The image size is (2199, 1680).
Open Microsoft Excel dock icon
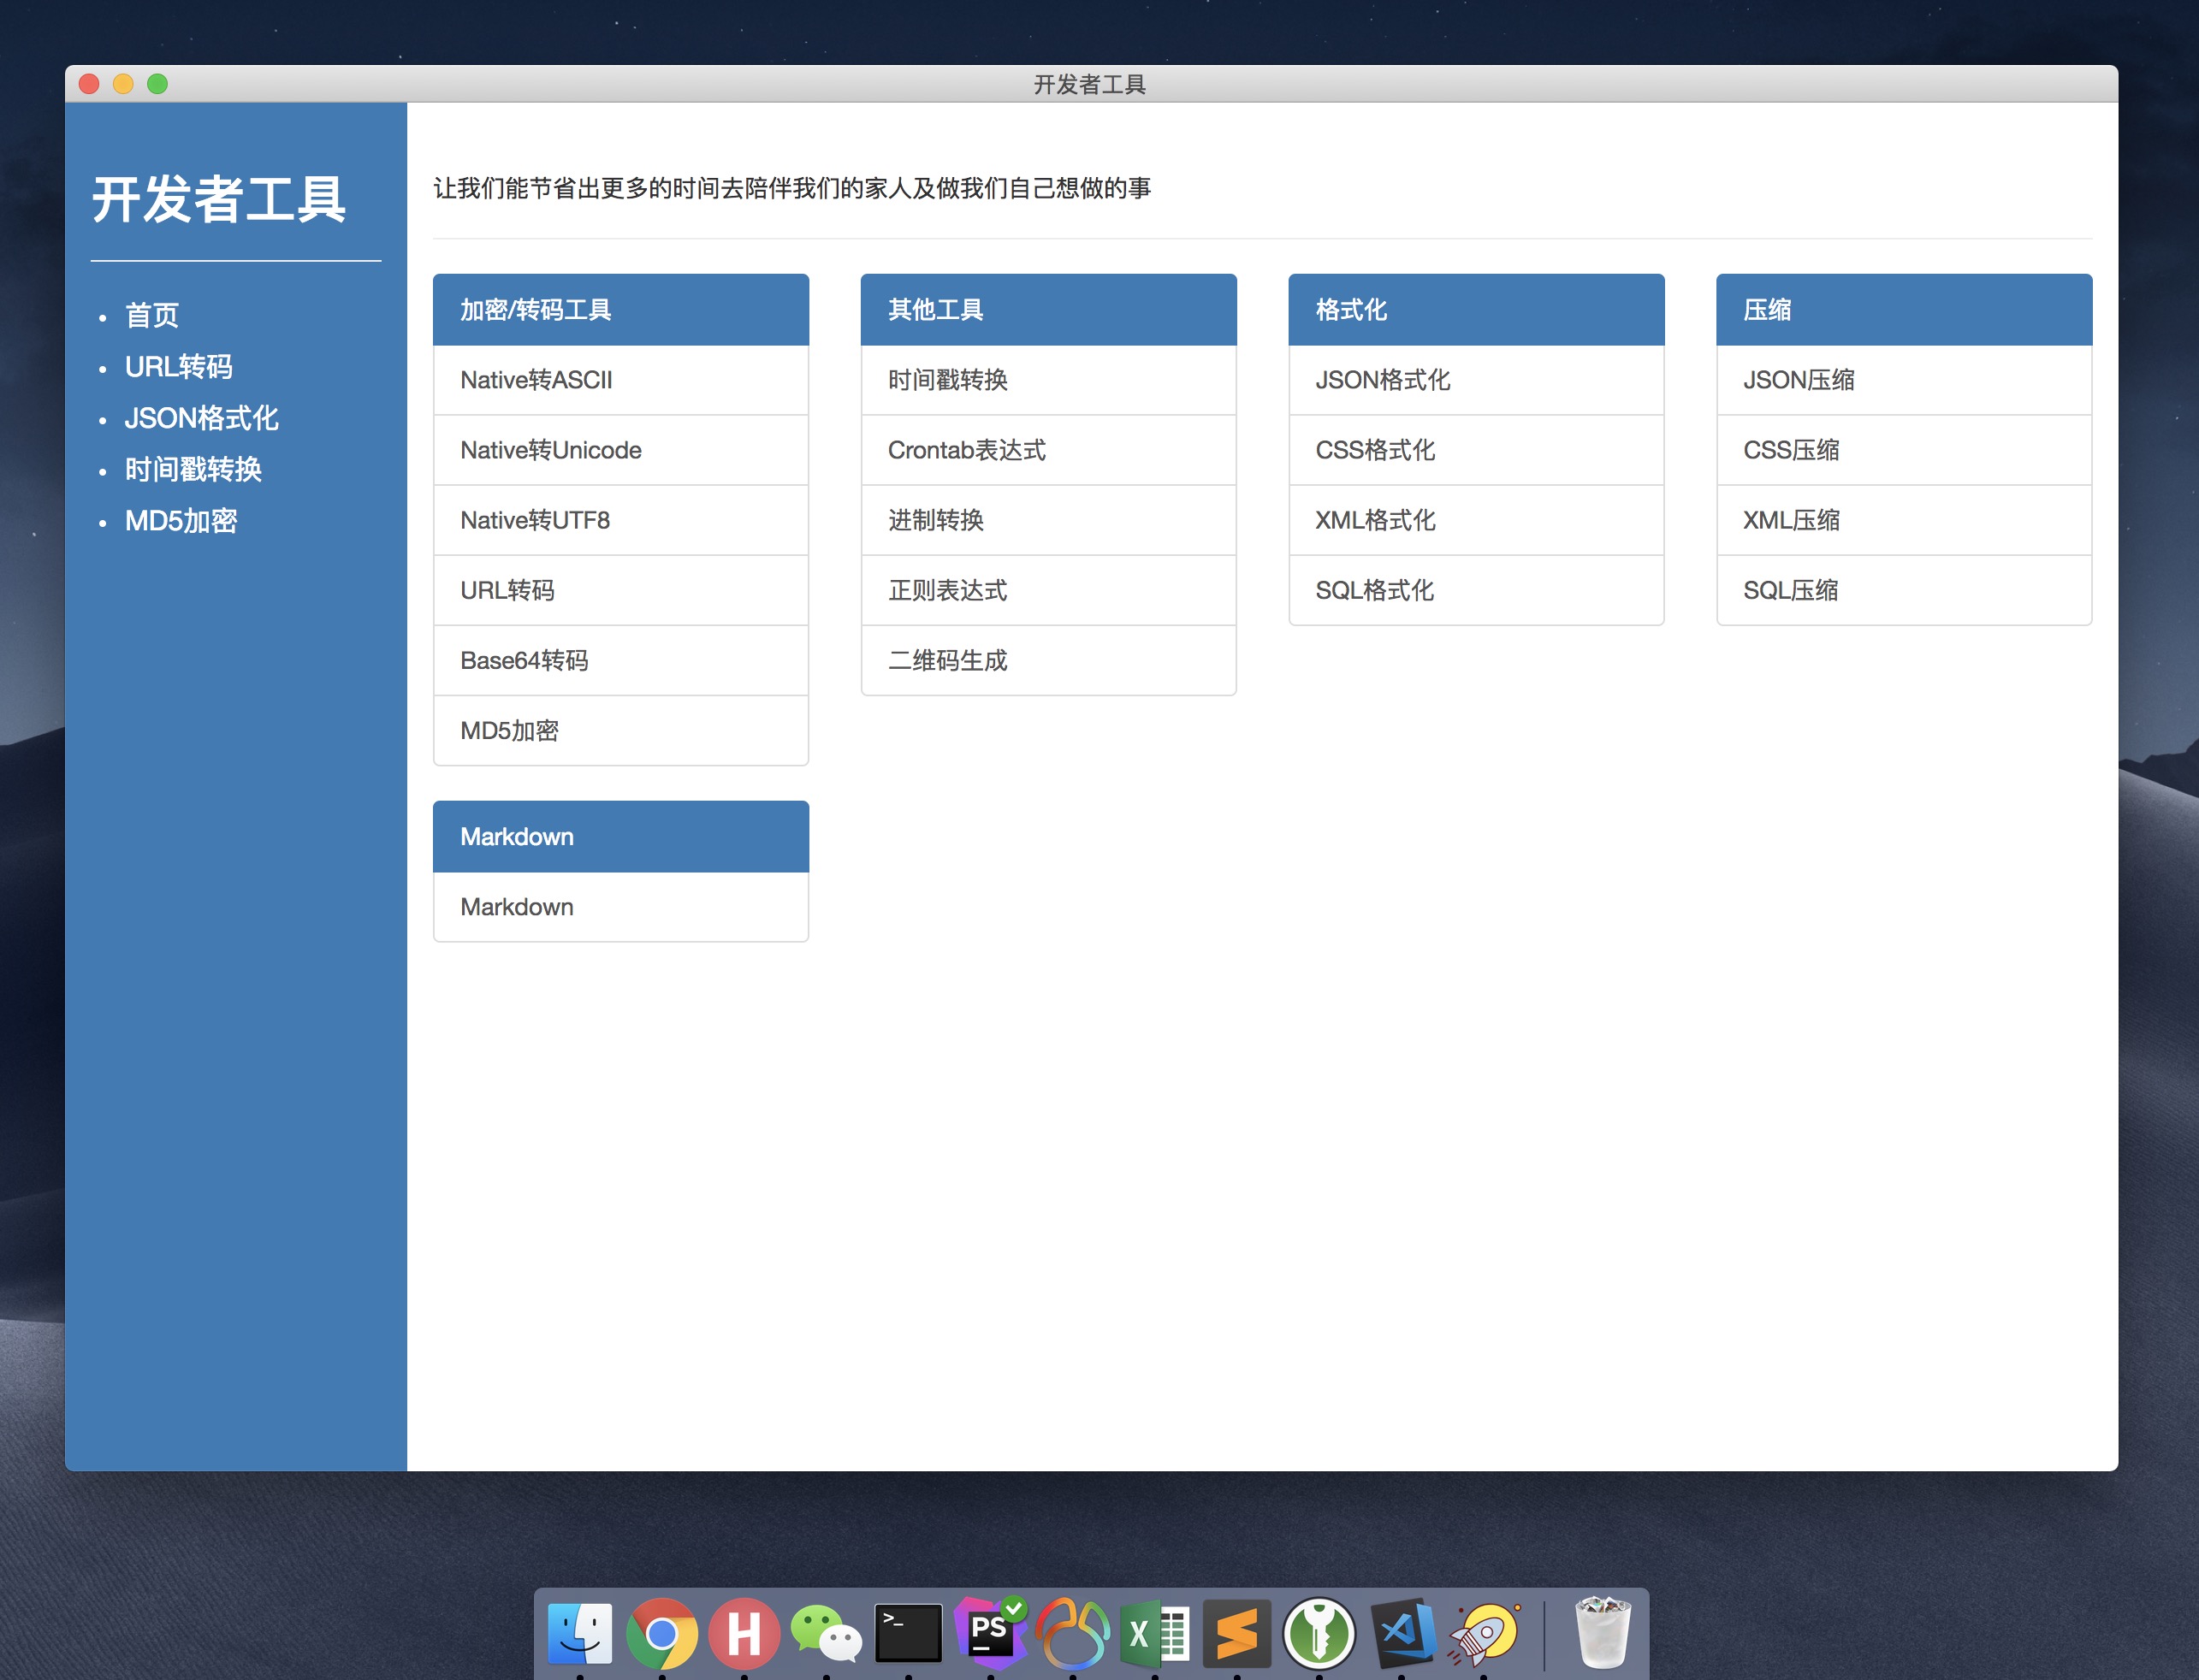(x=1154, y=1634)
